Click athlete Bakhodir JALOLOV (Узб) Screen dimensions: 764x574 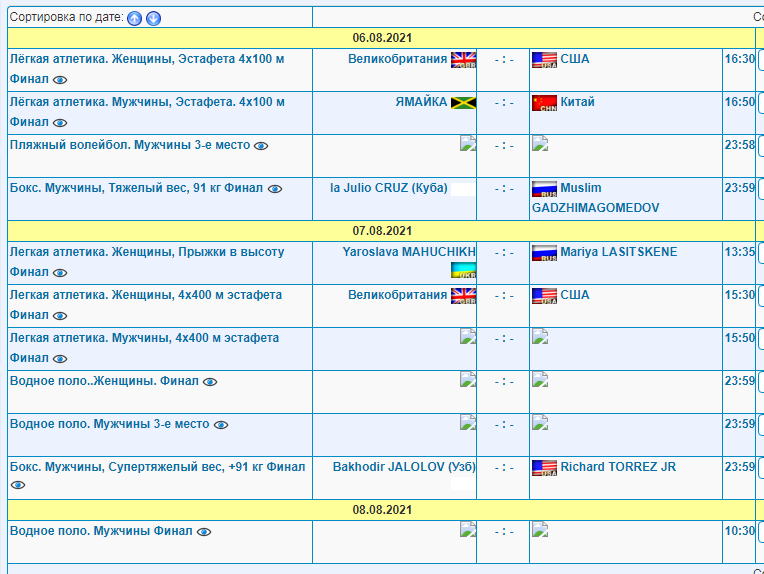(404, 467)
